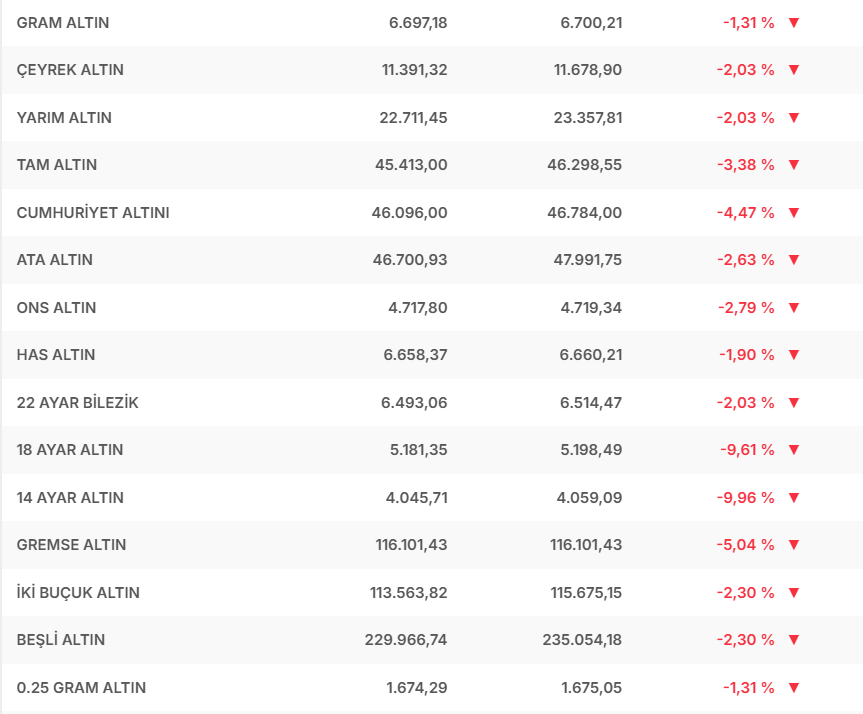Click the red triangle in ONS ALTIN row
Viewport: 863px width, 714px height.
point(794,308)
